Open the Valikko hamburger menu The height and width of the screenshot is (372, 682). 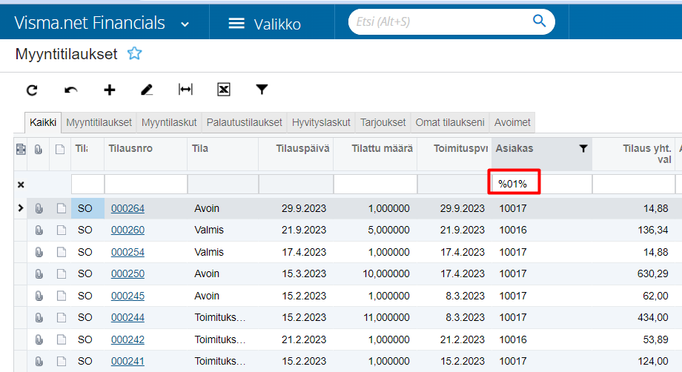pos(236,23)
